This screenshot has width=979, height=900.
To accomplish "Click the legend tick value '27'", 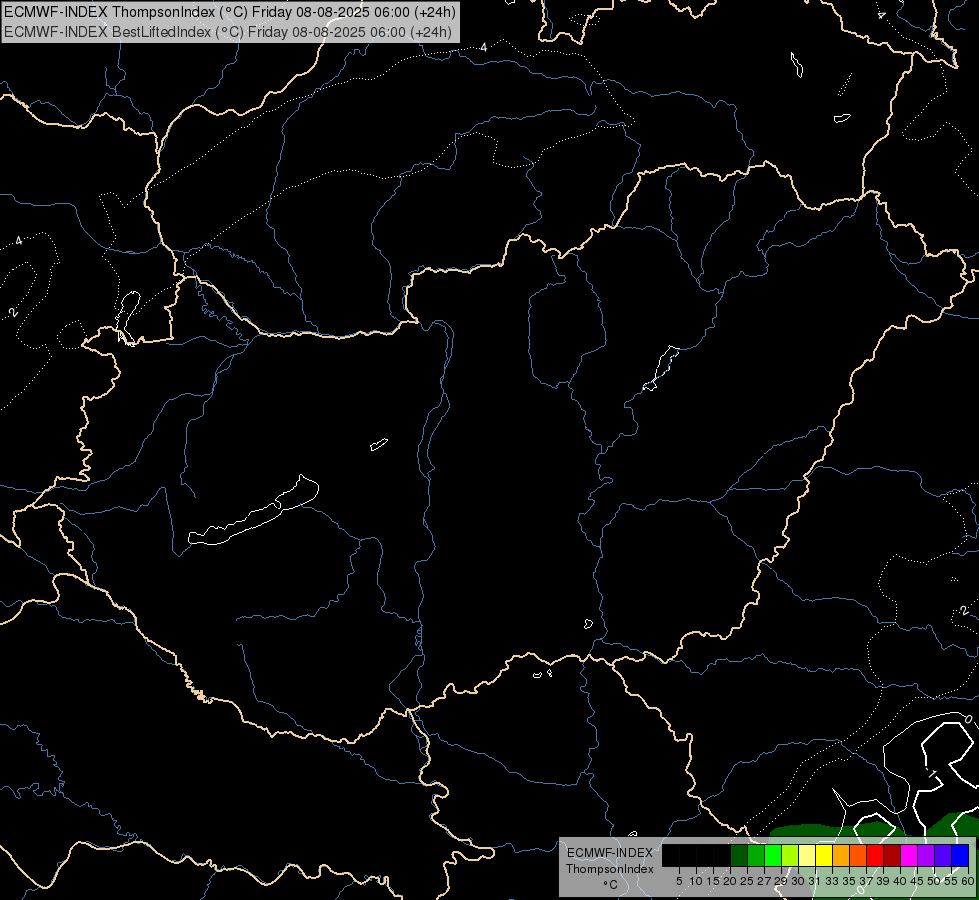I will click(x=764, y=881).
